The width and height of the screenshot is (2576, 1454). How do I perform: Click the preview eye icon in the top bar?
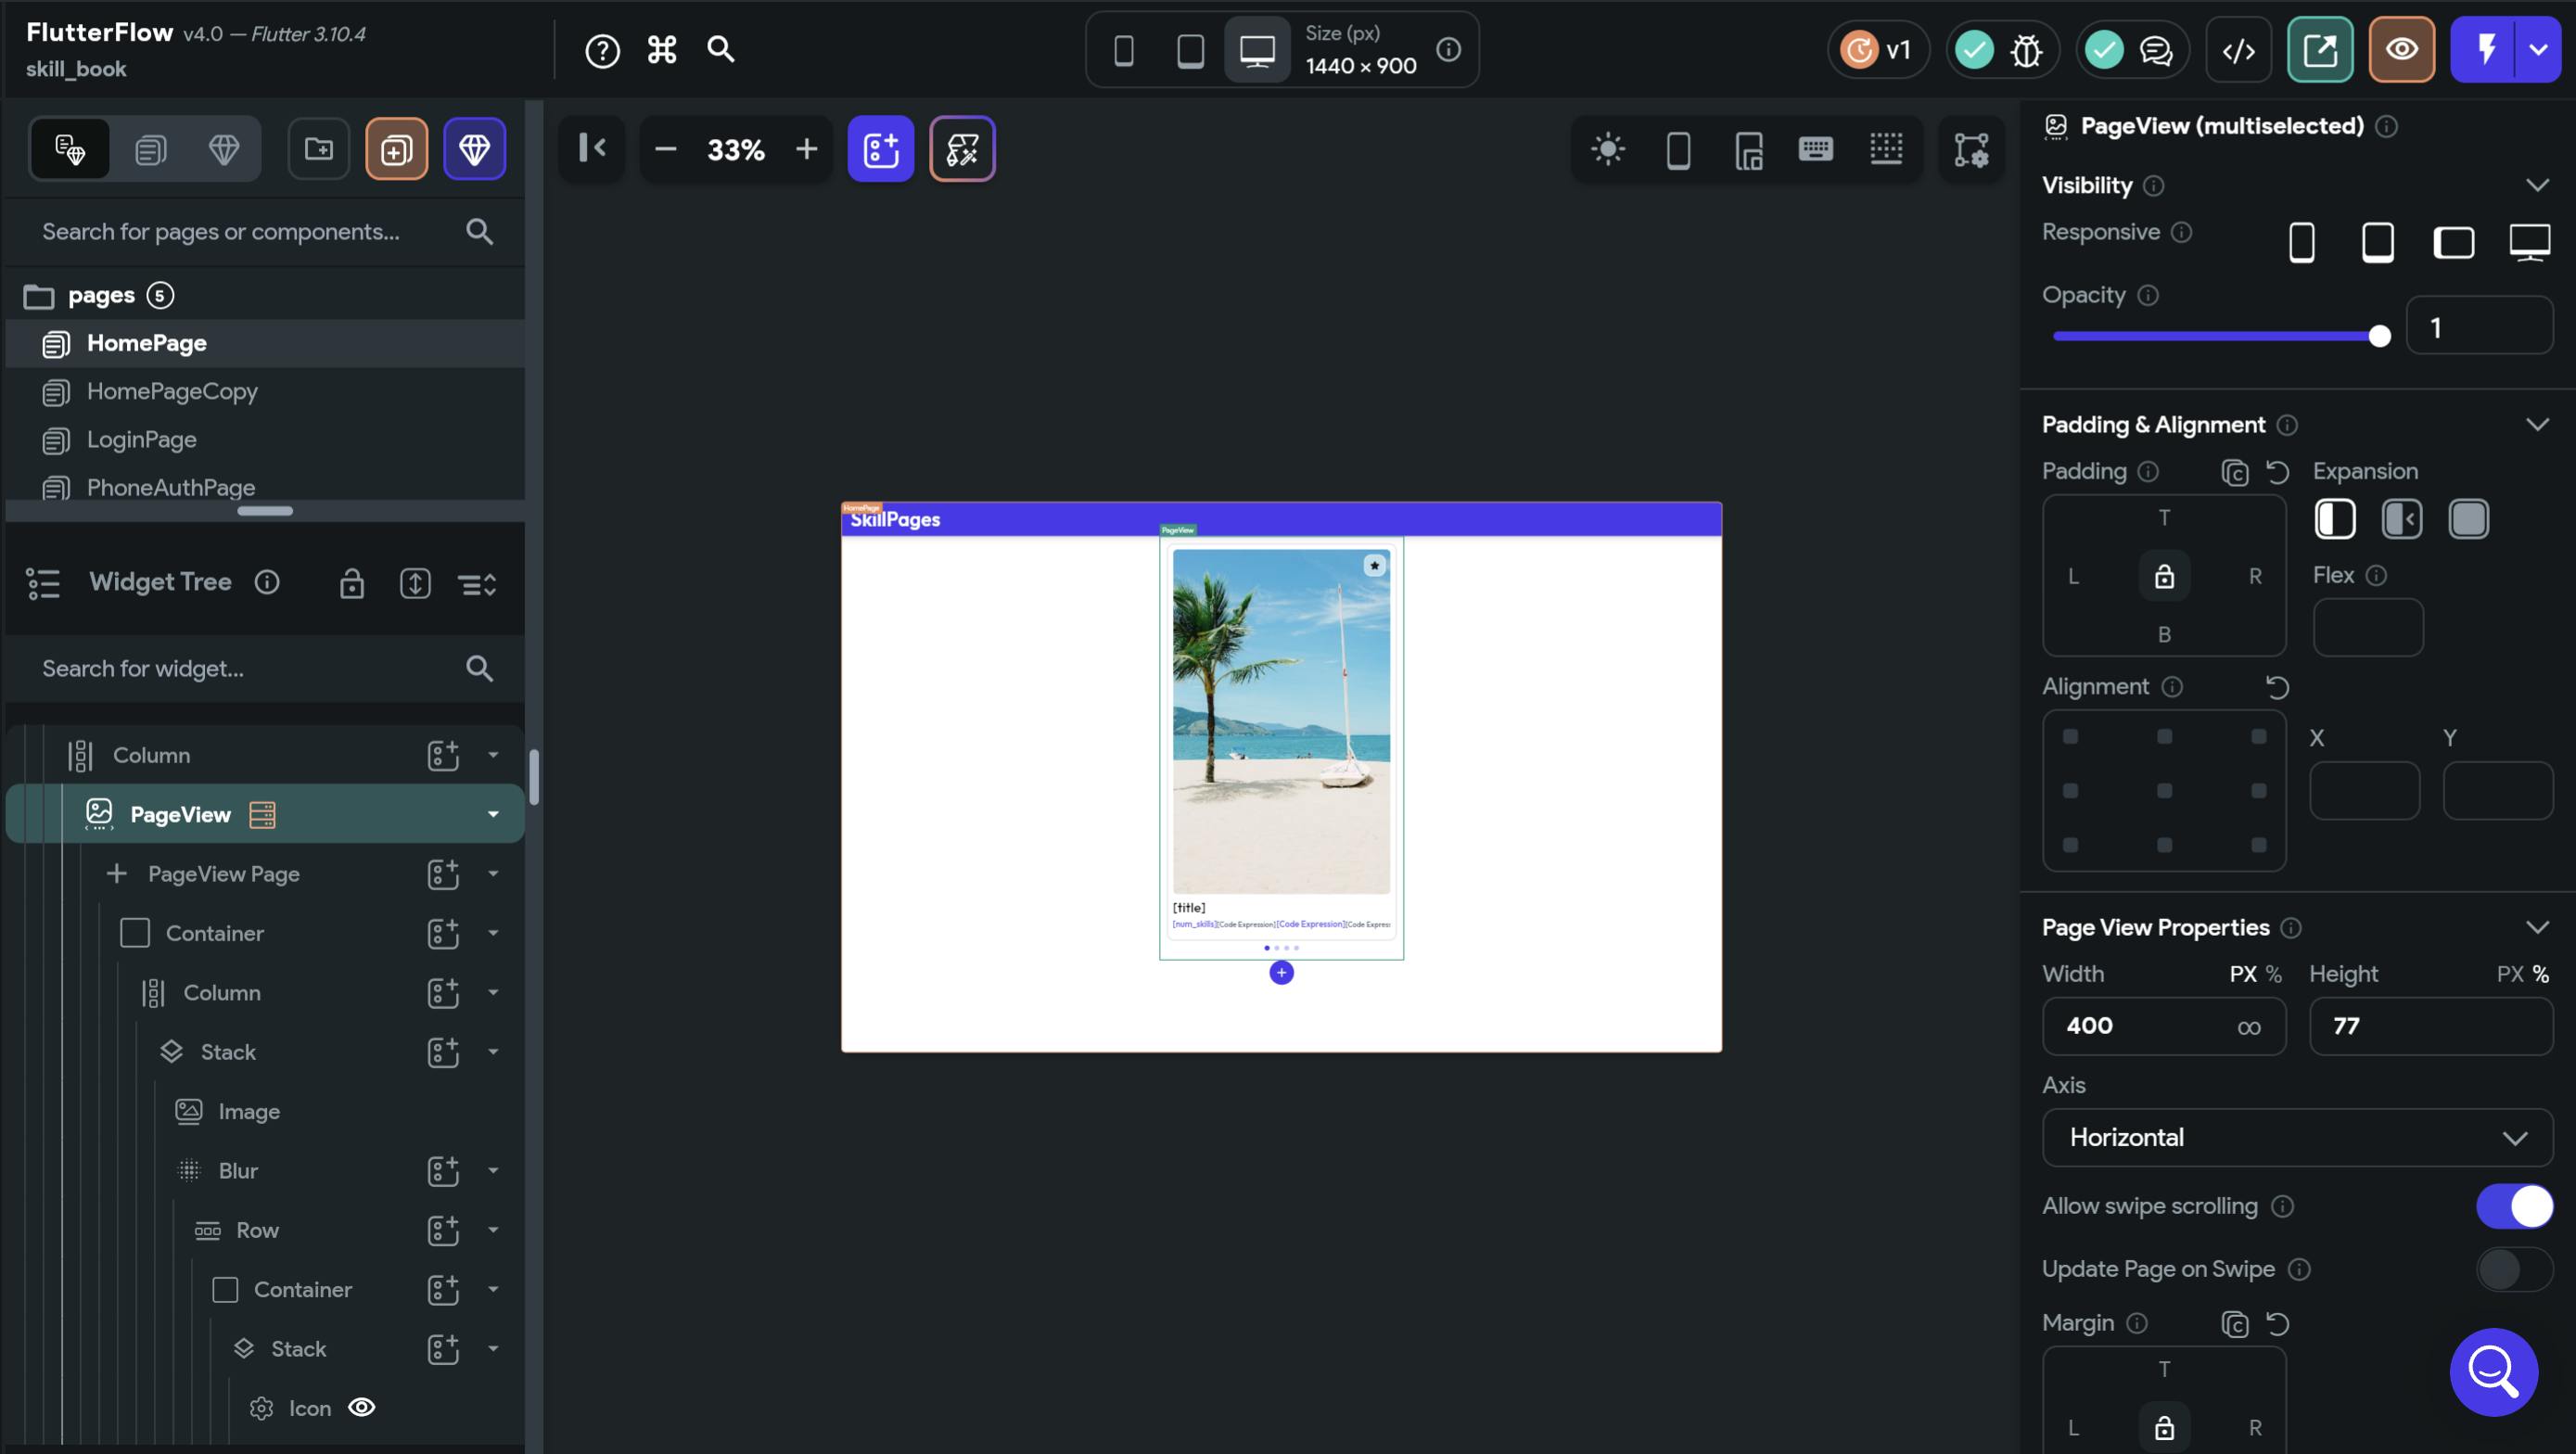click(2401, 50)
